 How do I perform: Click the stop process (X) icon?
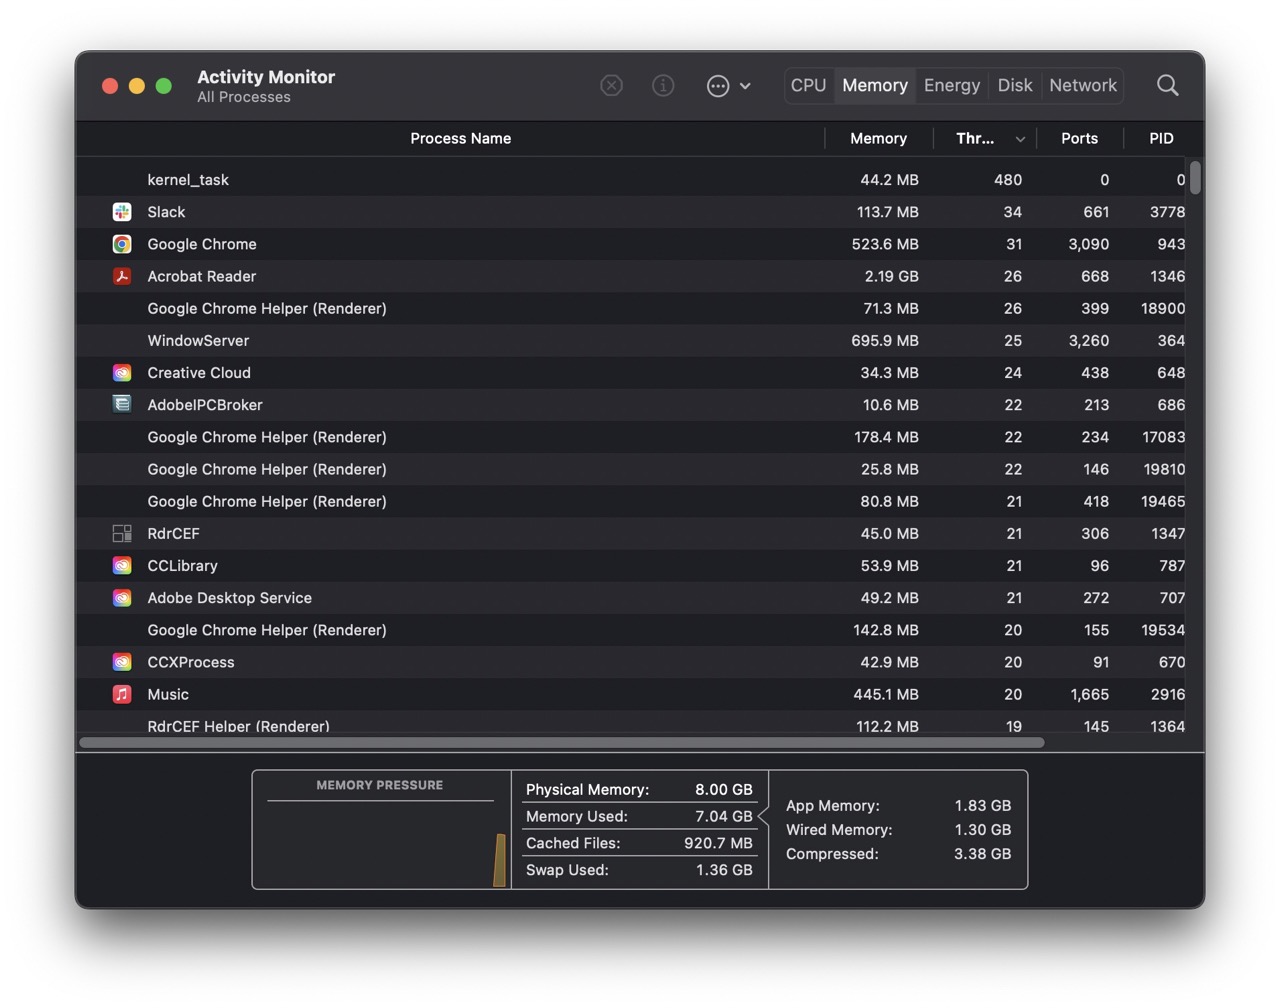611,86
